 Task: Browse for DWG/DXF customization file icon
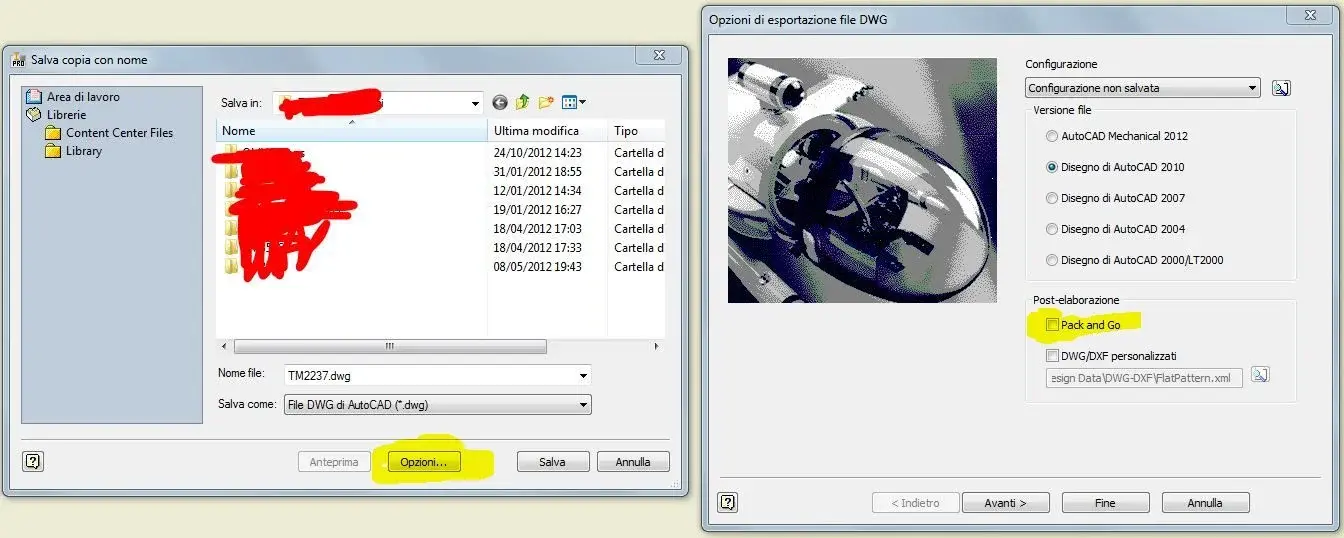tap(1260, 375)
